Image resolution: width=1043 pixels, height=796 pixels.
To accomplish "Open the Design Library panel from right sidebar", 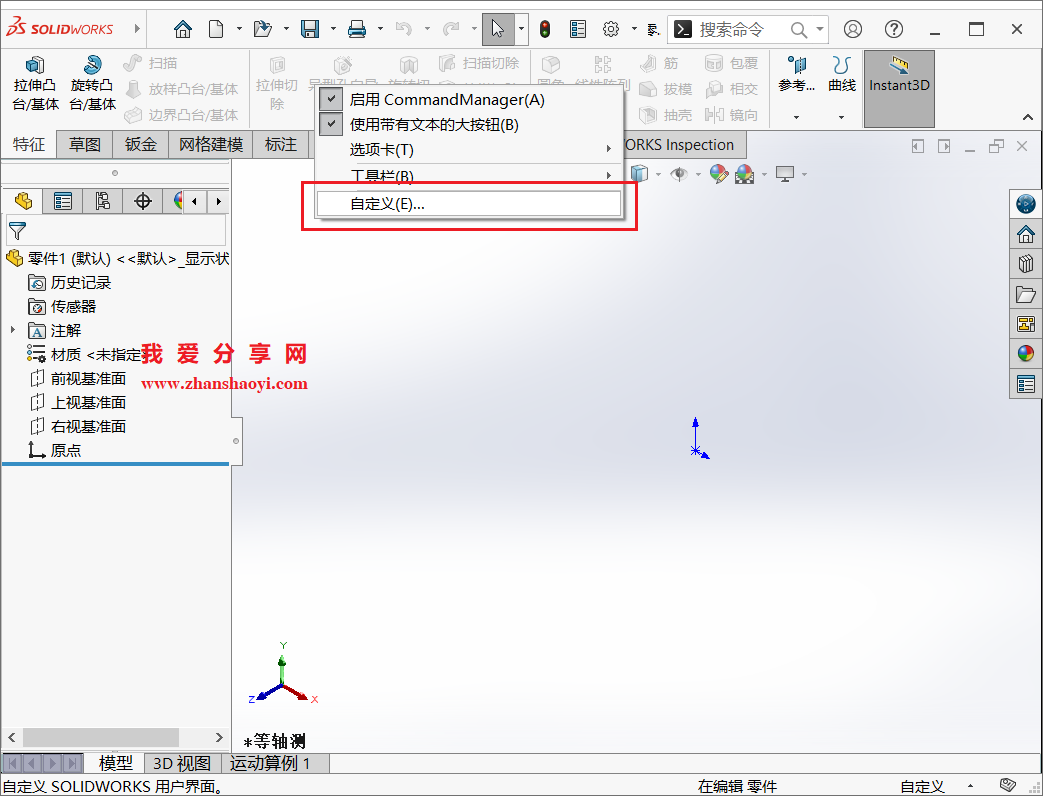I will 1025,263.
